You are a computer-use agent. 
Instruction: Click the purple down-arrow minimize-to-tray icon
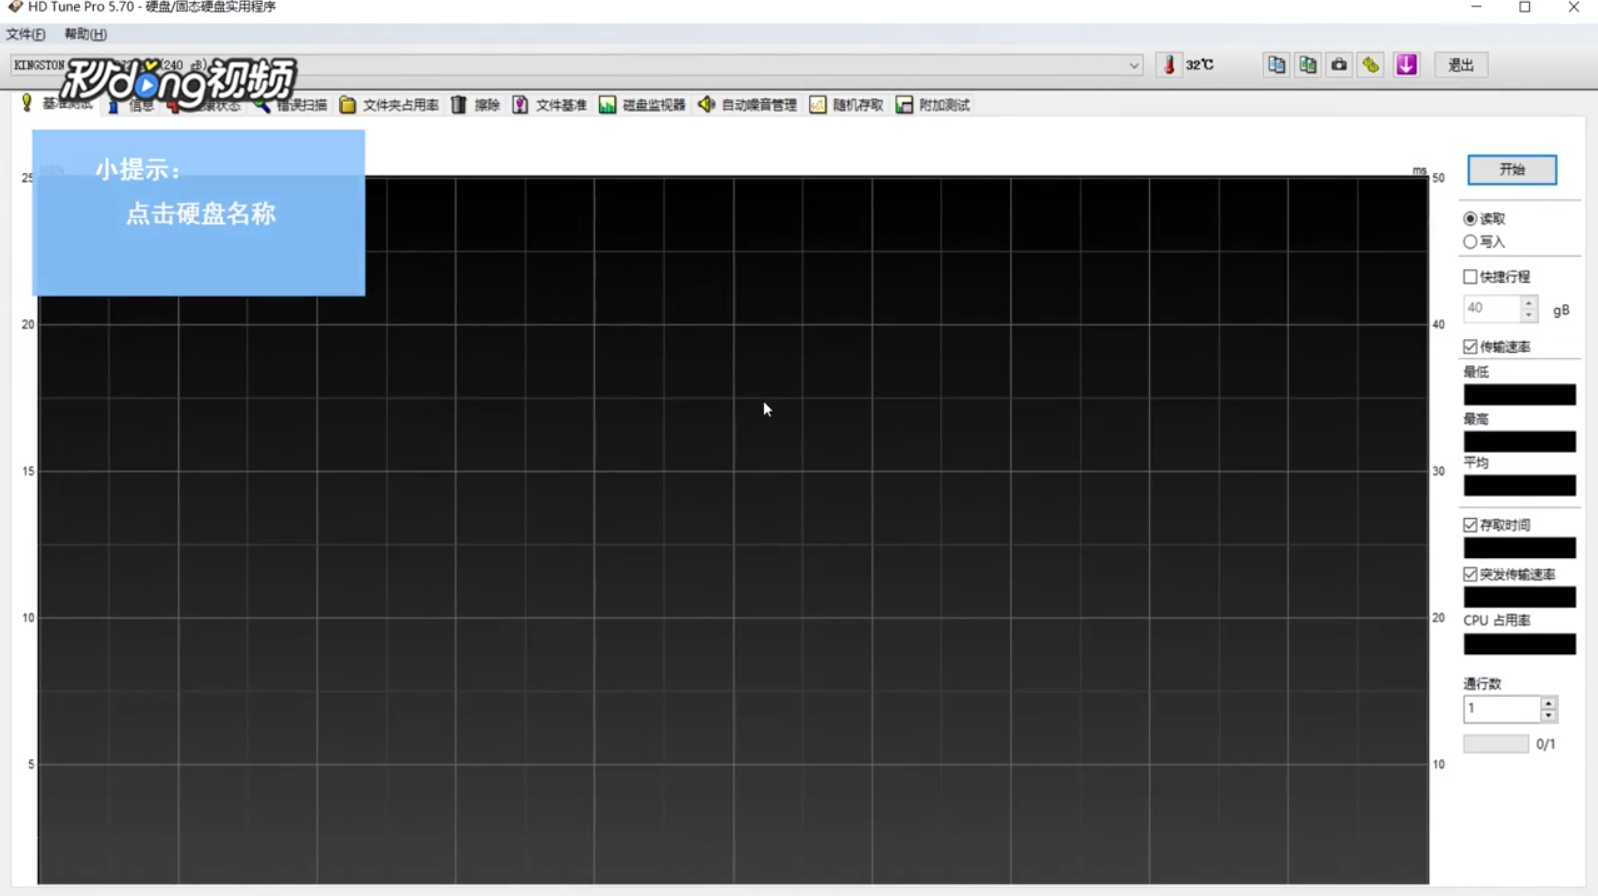pos(1407,65)
